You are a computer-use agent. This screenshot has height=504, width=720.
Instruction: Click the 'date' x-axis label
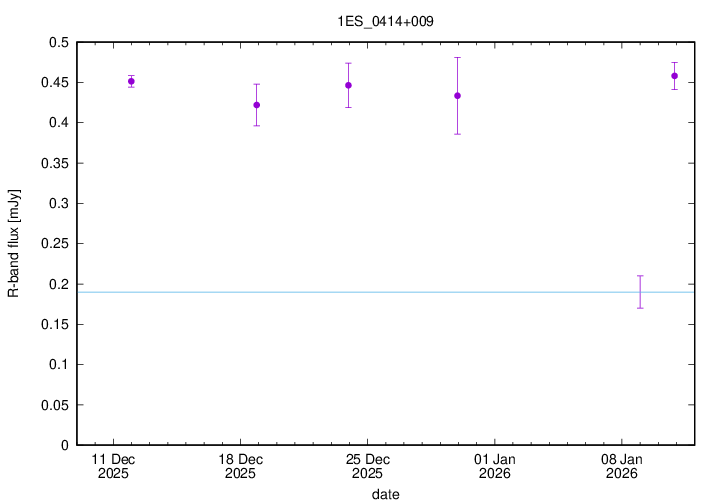(385, 494)
